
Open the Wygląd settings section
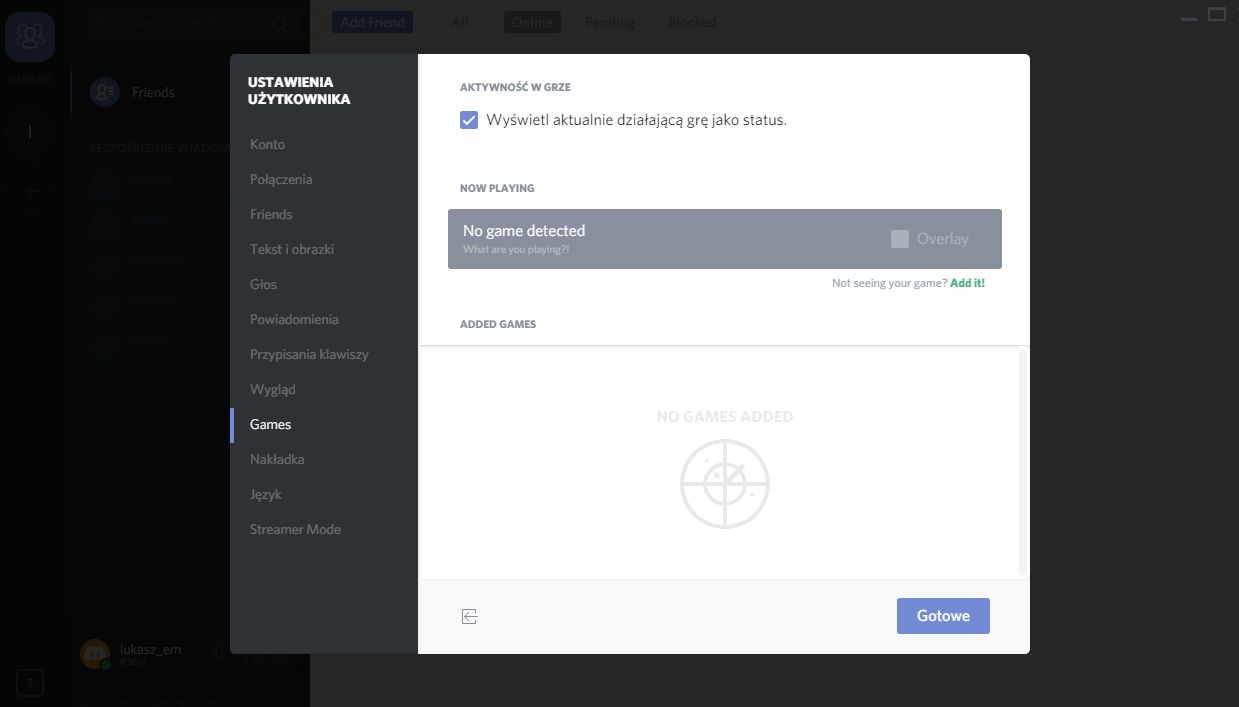(x=324, y=389)
